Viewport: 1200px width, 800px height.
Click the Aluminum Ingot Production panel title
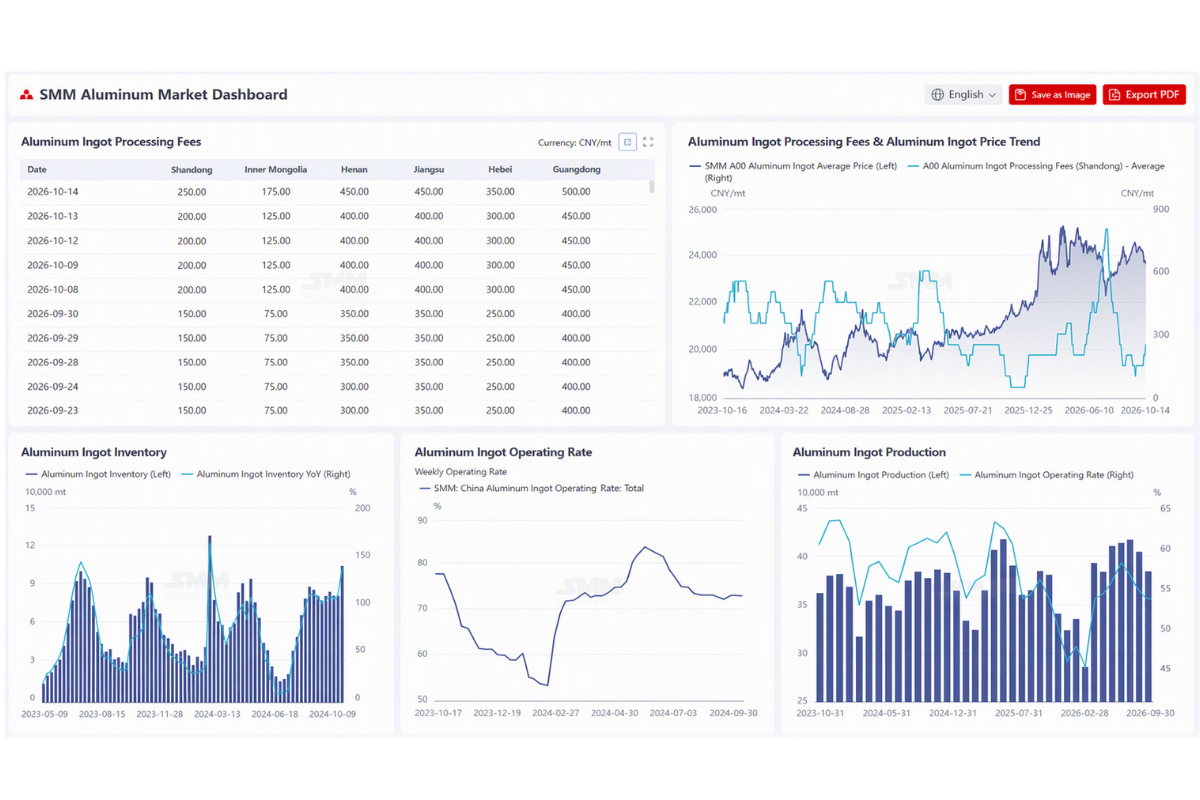click(x=869, y=452)
